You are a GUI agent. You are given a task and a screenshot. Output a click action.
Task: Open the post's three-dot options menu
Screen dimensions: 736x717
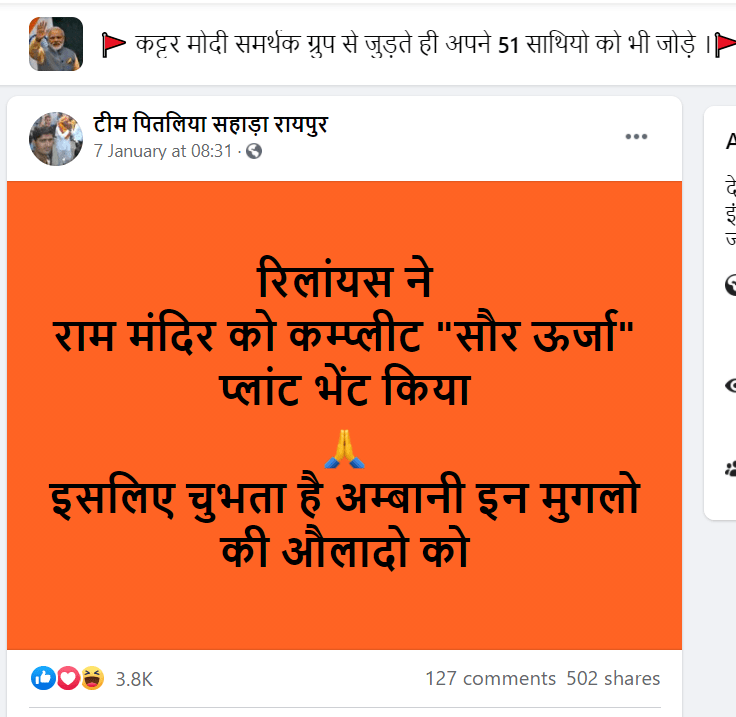[x=636, y=137]
